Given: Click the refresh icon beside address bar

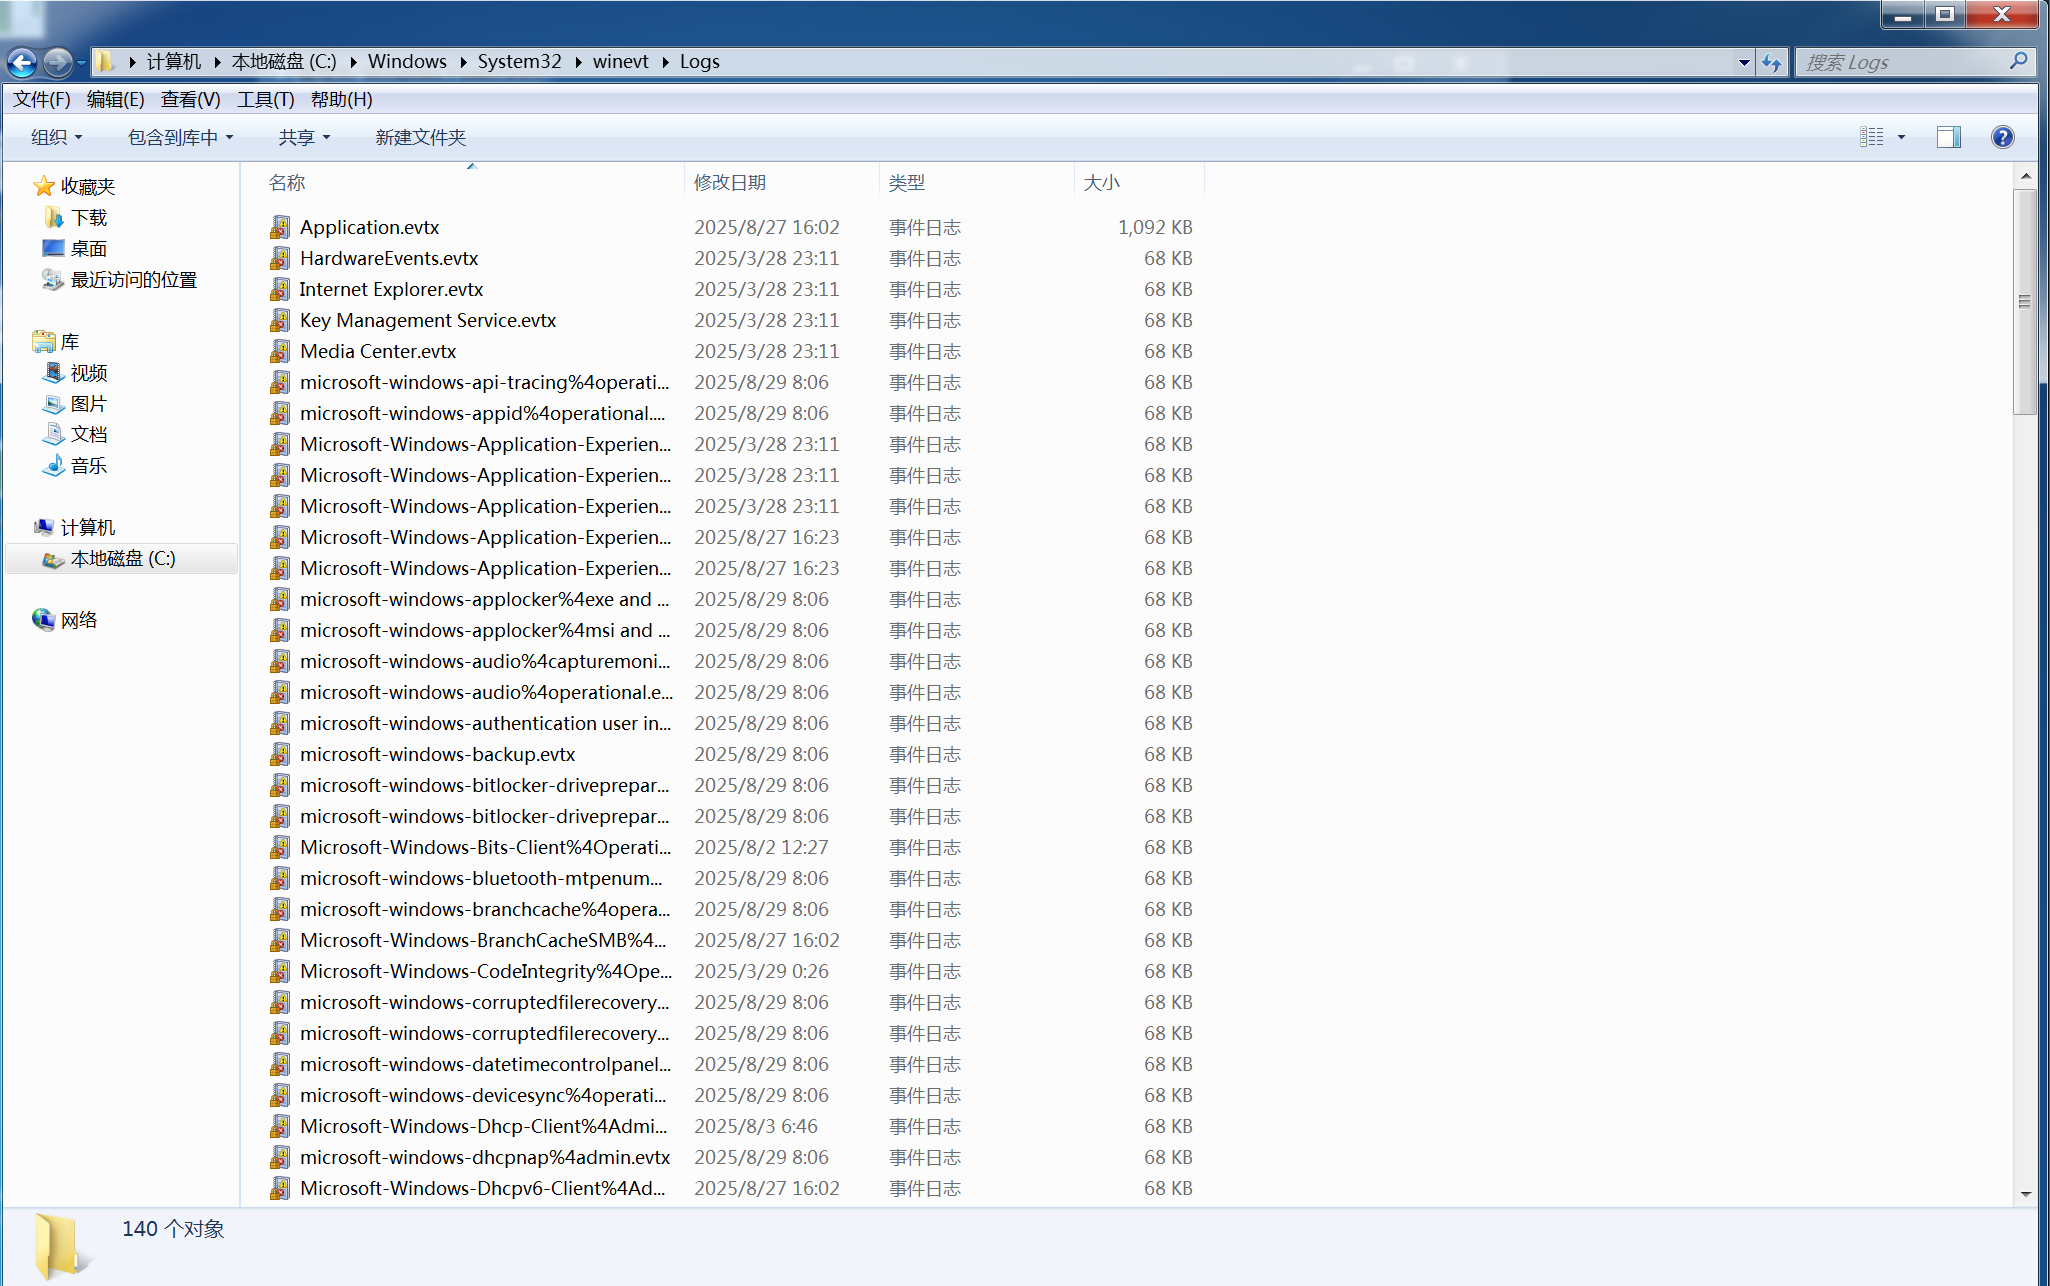Looking at the screenshot, I should tap(1772, 62).
